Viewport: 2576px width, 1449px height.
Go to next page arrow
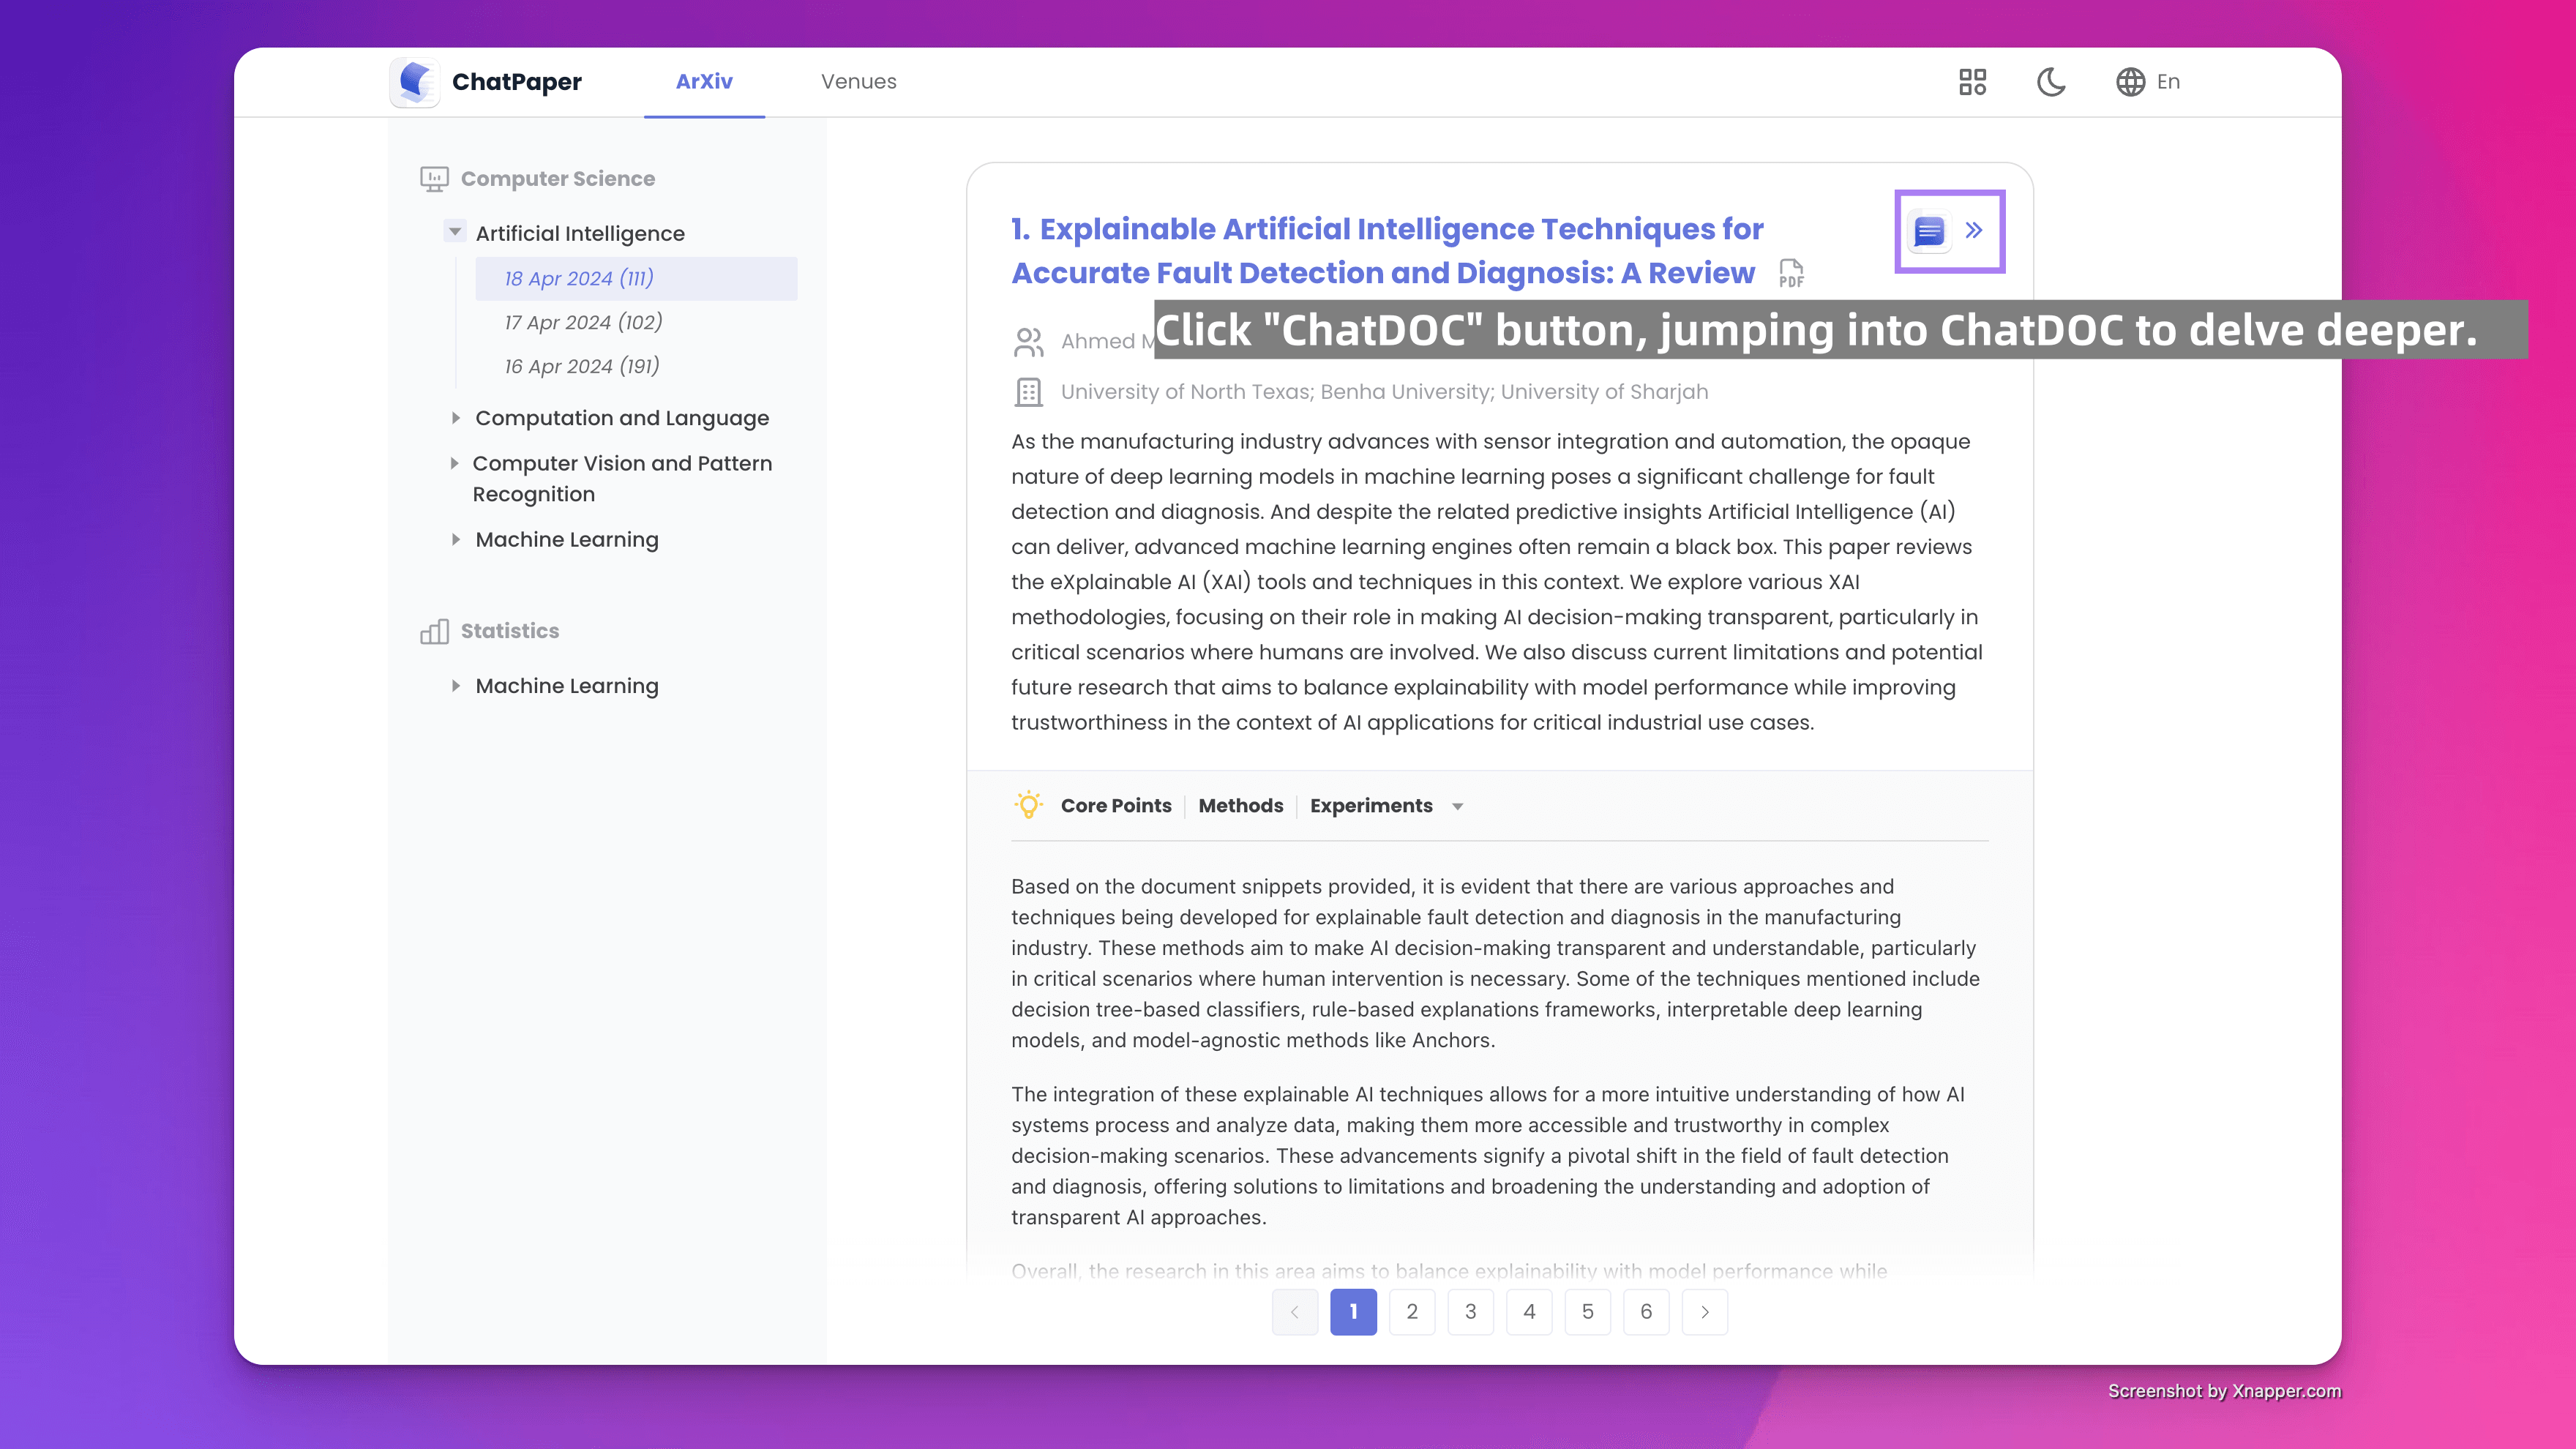point(1704,1311)
